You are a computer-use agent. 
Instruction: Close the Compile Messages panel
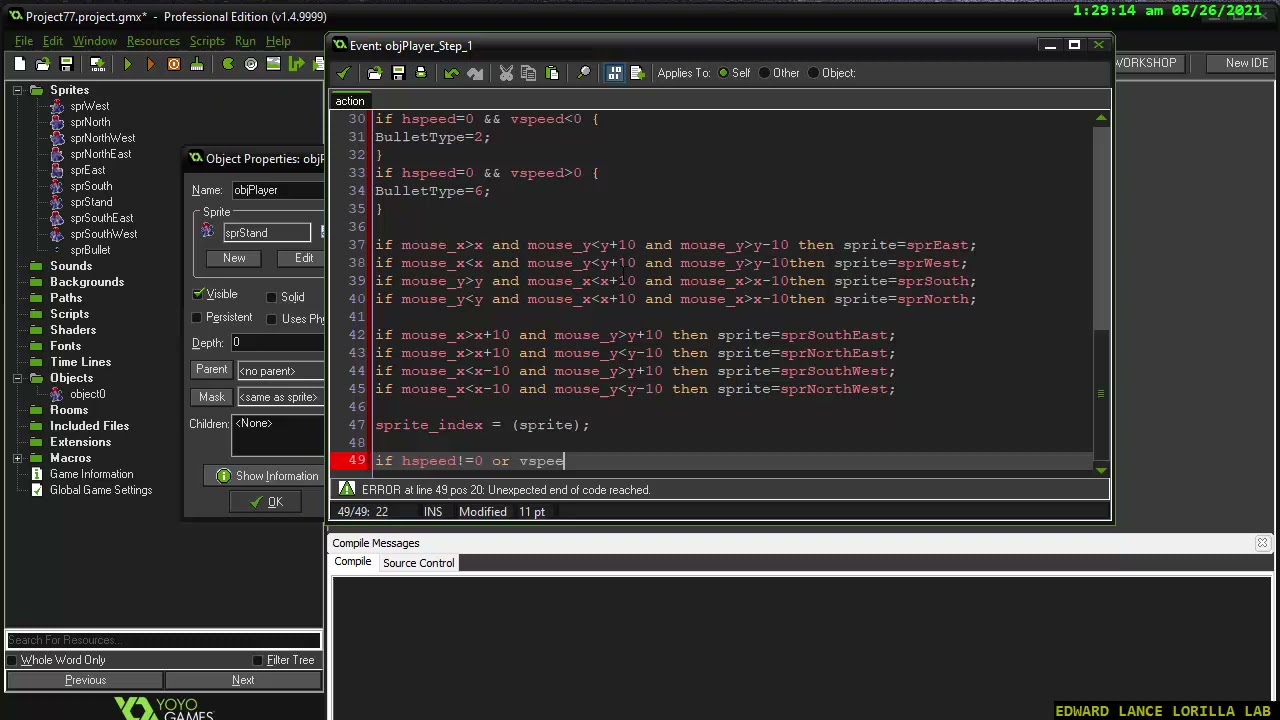tap(1262, 543)
